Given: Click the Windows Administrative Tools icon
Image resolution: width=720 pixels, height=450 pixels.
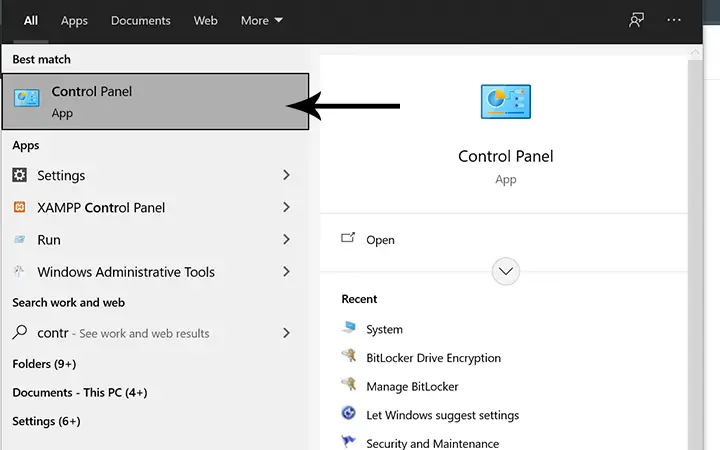Looking at the screenshot, I should (19, 271).
